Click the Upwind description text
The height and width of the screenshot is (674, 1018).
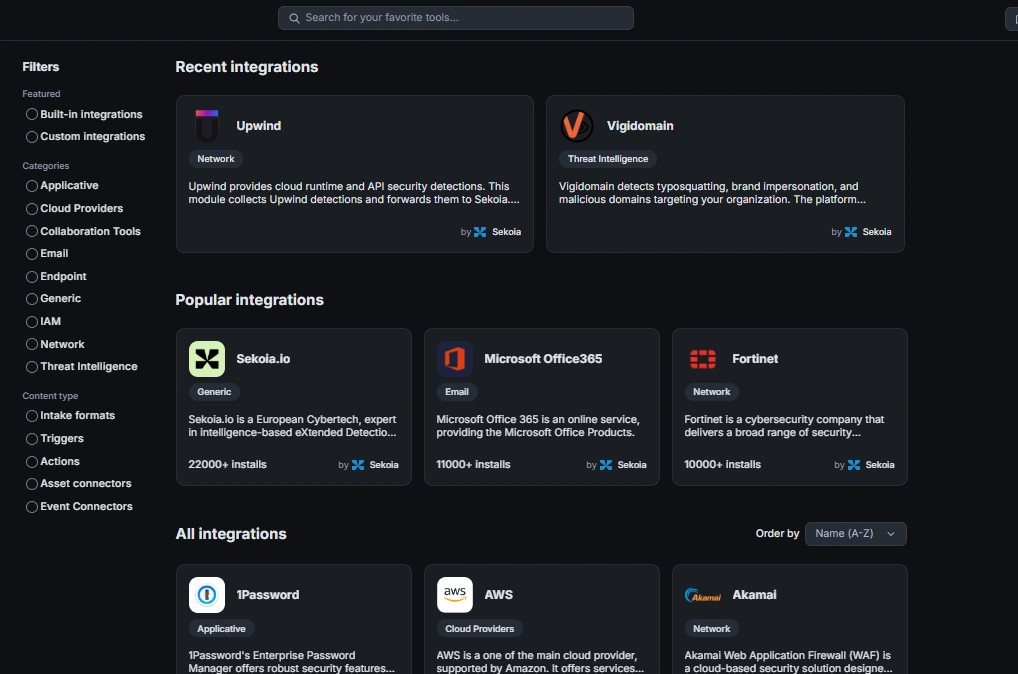click(x=354, y=193)
